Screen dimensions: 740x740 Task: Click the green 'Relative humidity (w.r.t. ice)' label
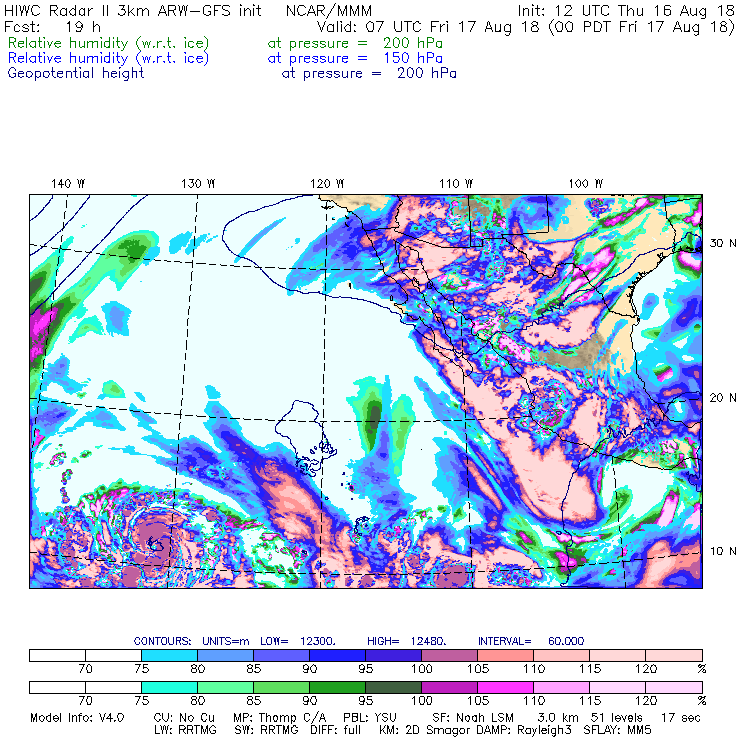(x=109, y=43)
